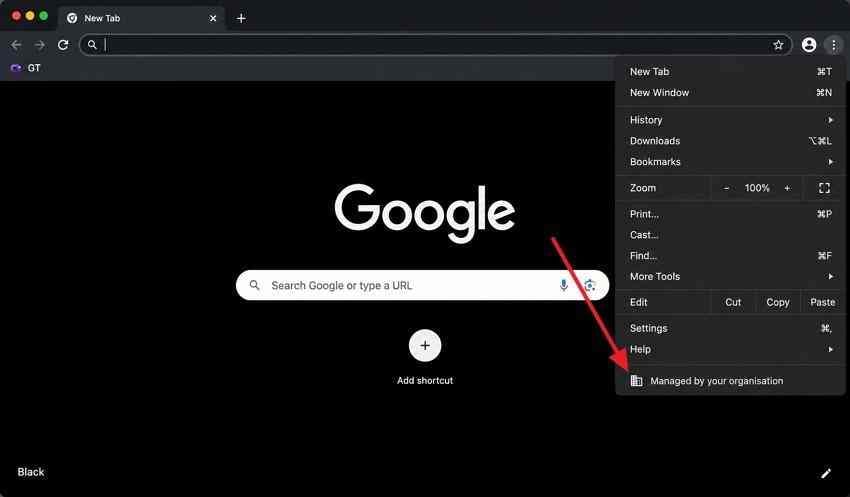Start voice search with microphone icon

click(x=564, y=285)
